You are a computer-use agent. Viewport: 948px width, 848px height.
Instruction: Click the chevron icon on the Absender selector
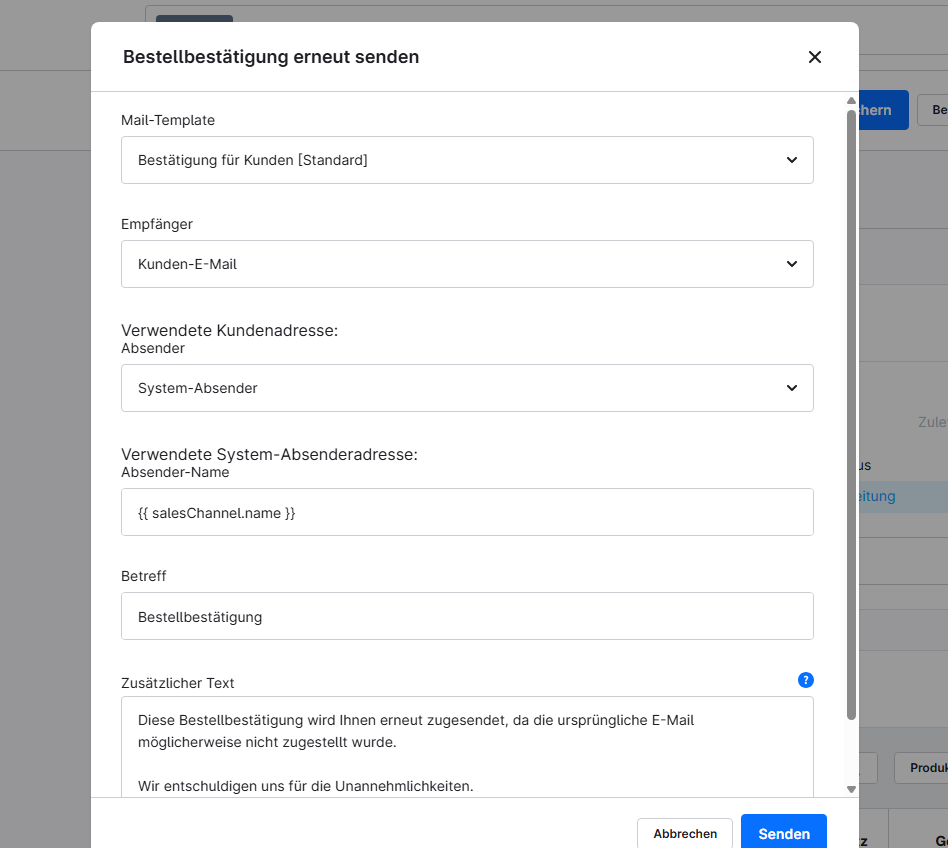coord(791,388)
